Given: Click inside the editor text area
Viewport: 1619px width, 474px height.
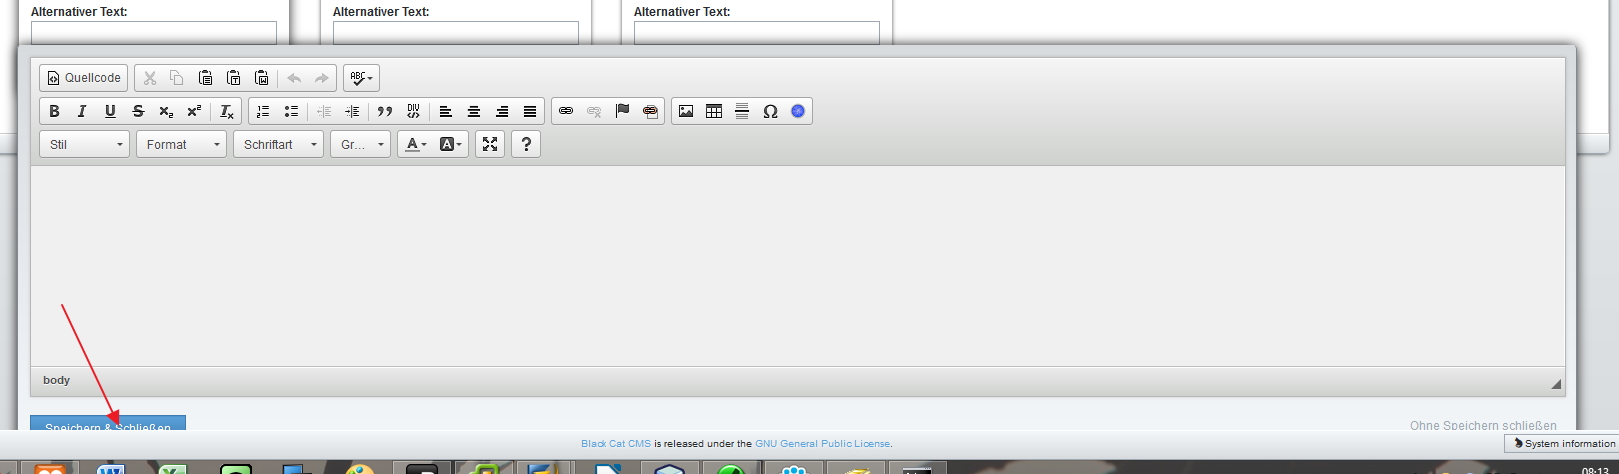Looking at the screenshot, I should [x=797, y=265].
